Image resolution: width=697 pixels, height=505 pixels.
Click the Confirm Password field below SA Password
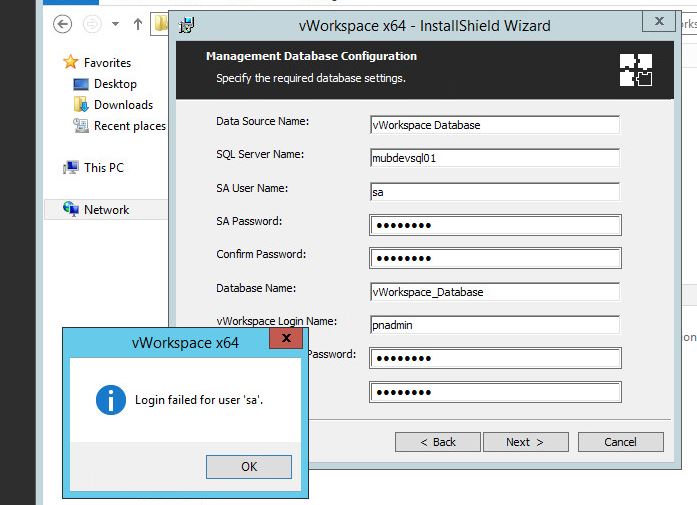pyautogui.click(x=495, y=258)
